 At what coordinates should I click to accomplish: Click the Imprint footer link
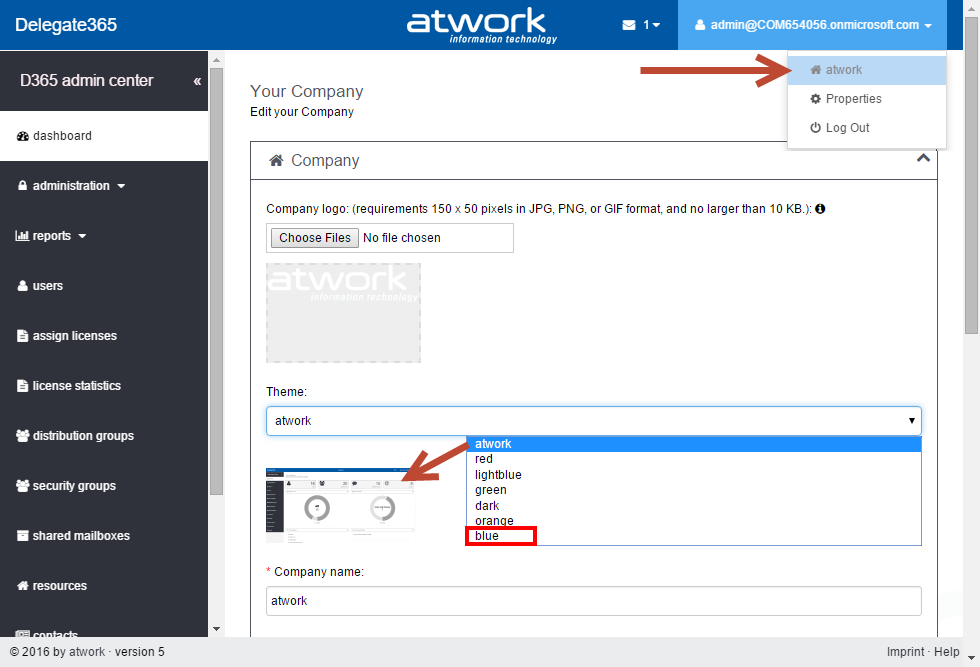[905, 651]
